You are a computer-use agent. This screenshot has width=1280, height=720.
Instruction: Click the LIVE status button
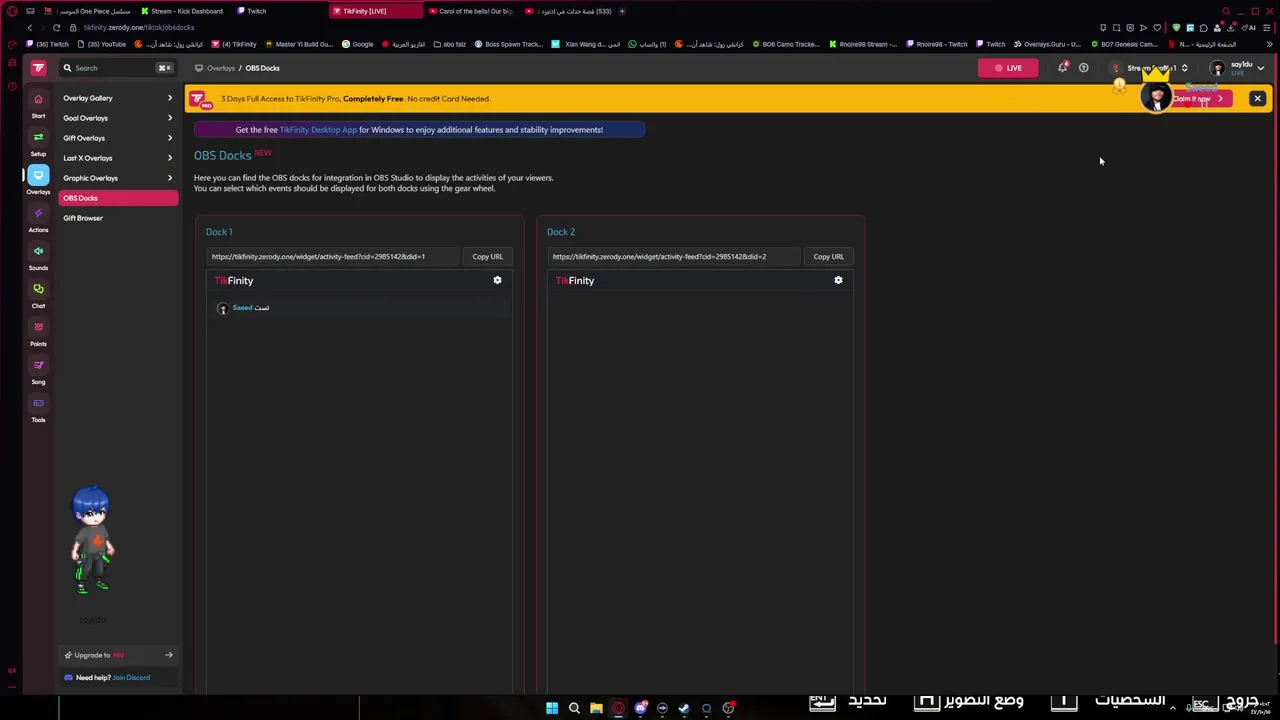pyautogui.click(x=1008, y=68)
